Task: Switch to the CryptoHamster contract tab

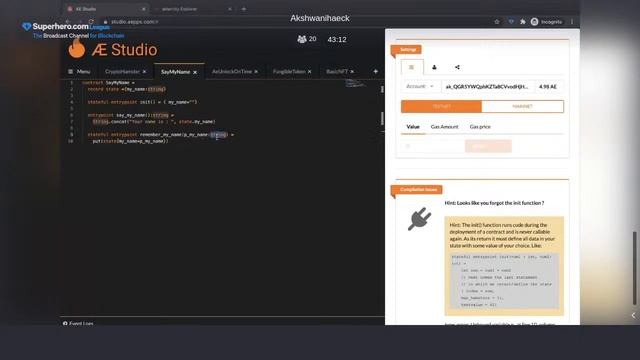Action: [x=122, y=71]
